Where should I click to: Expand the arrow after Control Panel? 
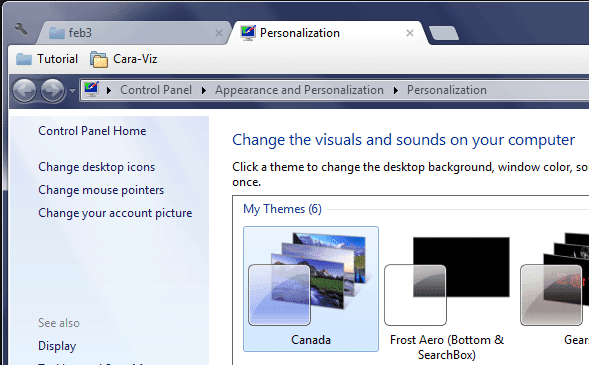tap(204, 90)
